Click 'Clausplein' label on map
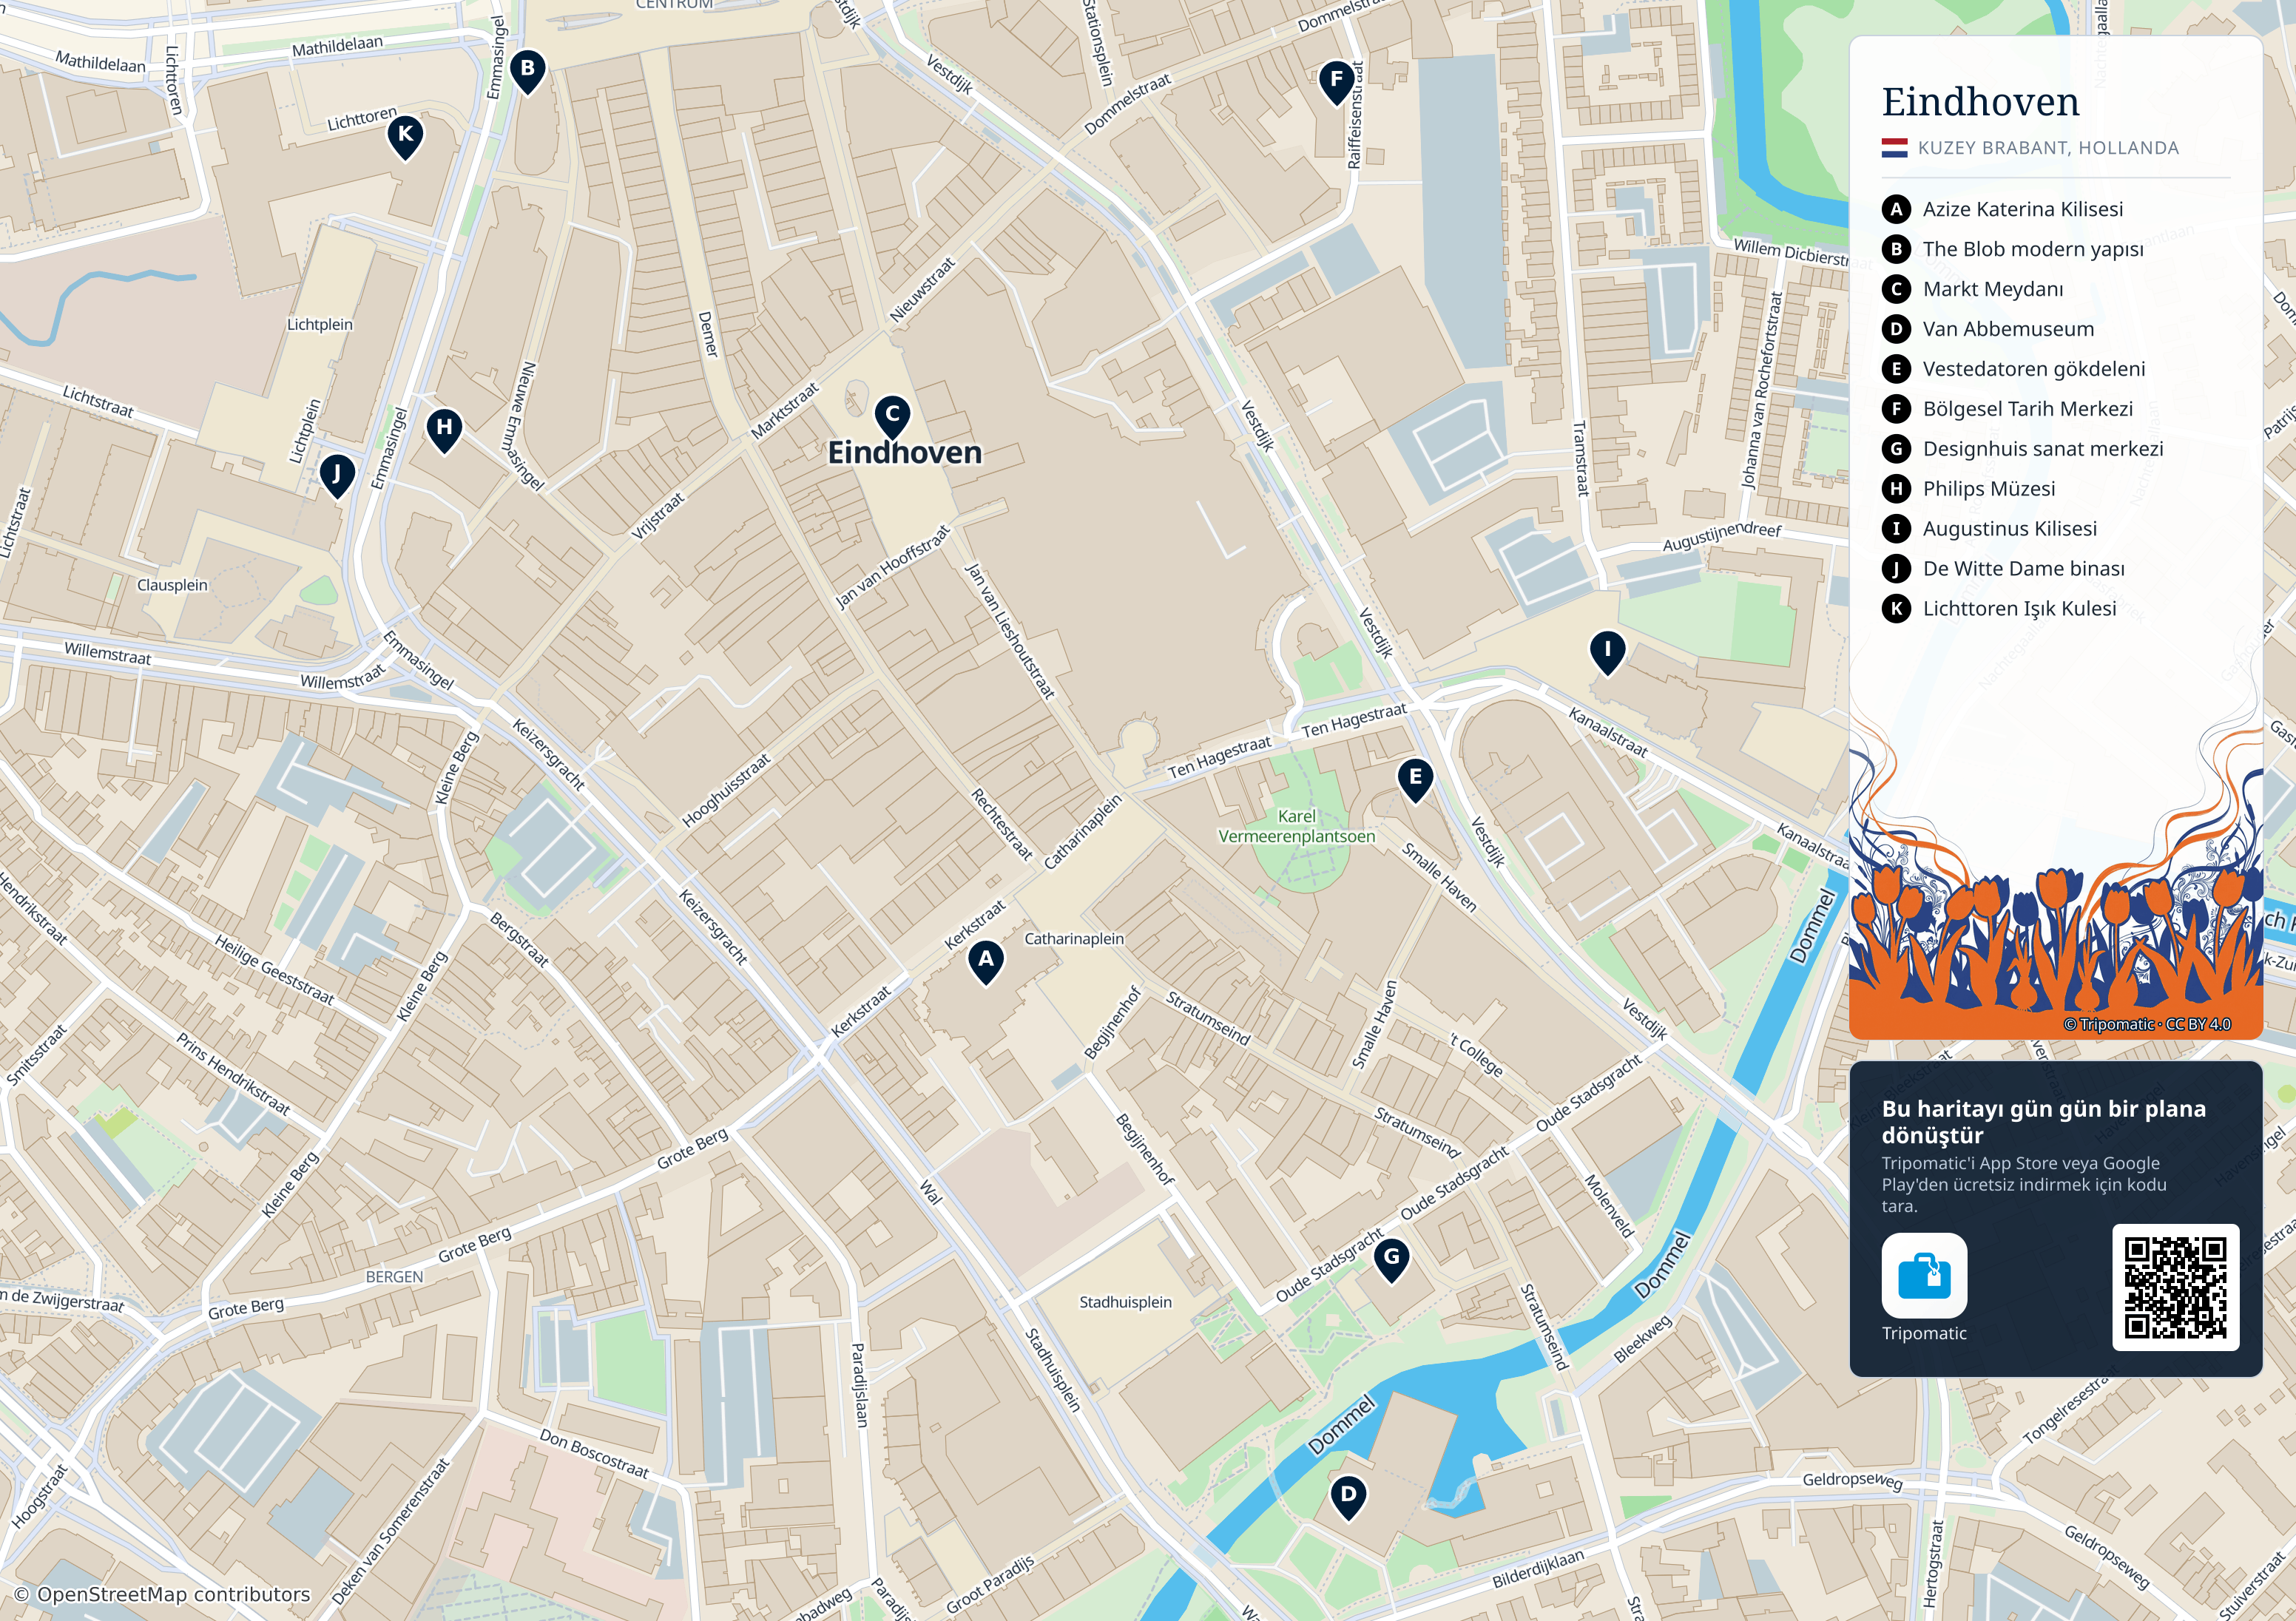This screenshot has height=1621, width=2296. click(172, 585)
